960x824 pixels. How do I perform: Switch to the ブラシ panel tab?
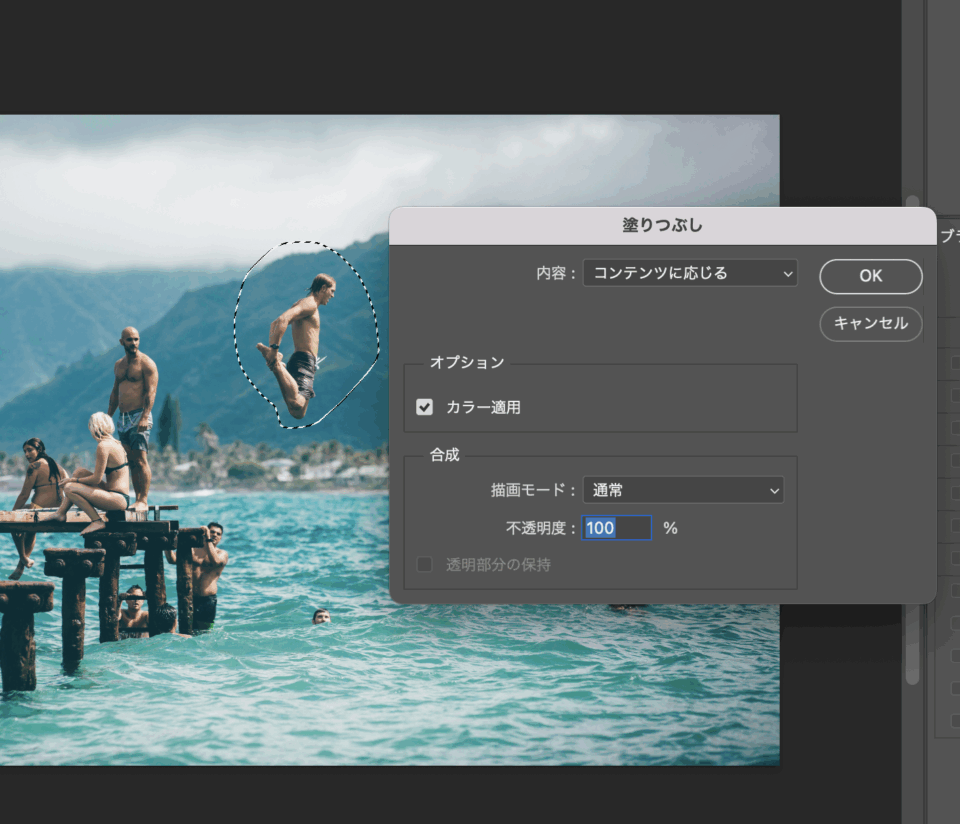[949, 235]
